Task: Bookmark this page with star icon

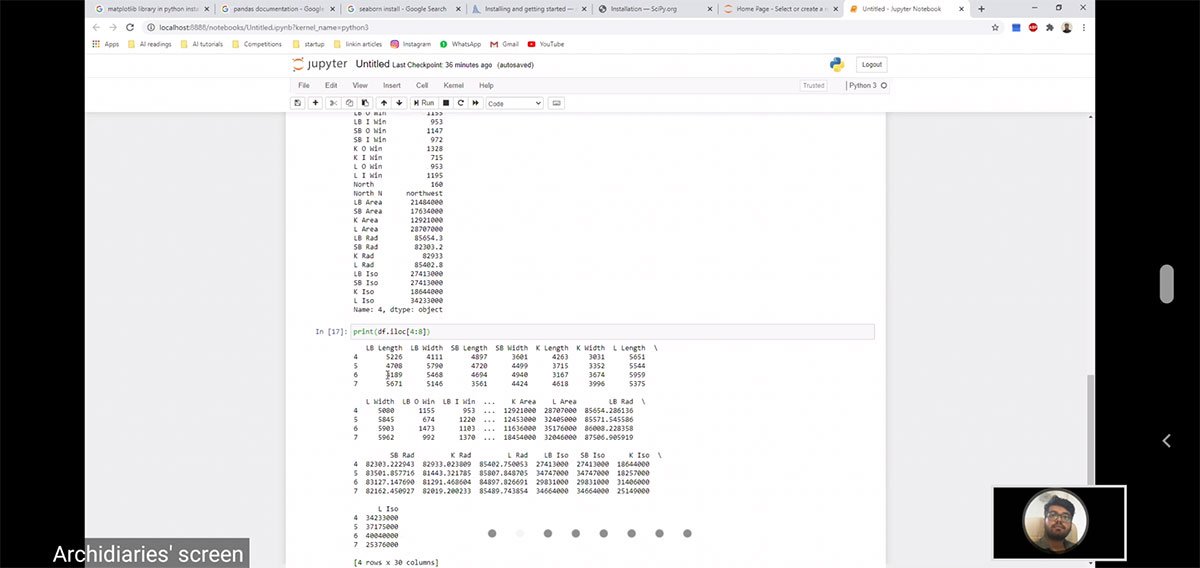Action: (995, 27)
